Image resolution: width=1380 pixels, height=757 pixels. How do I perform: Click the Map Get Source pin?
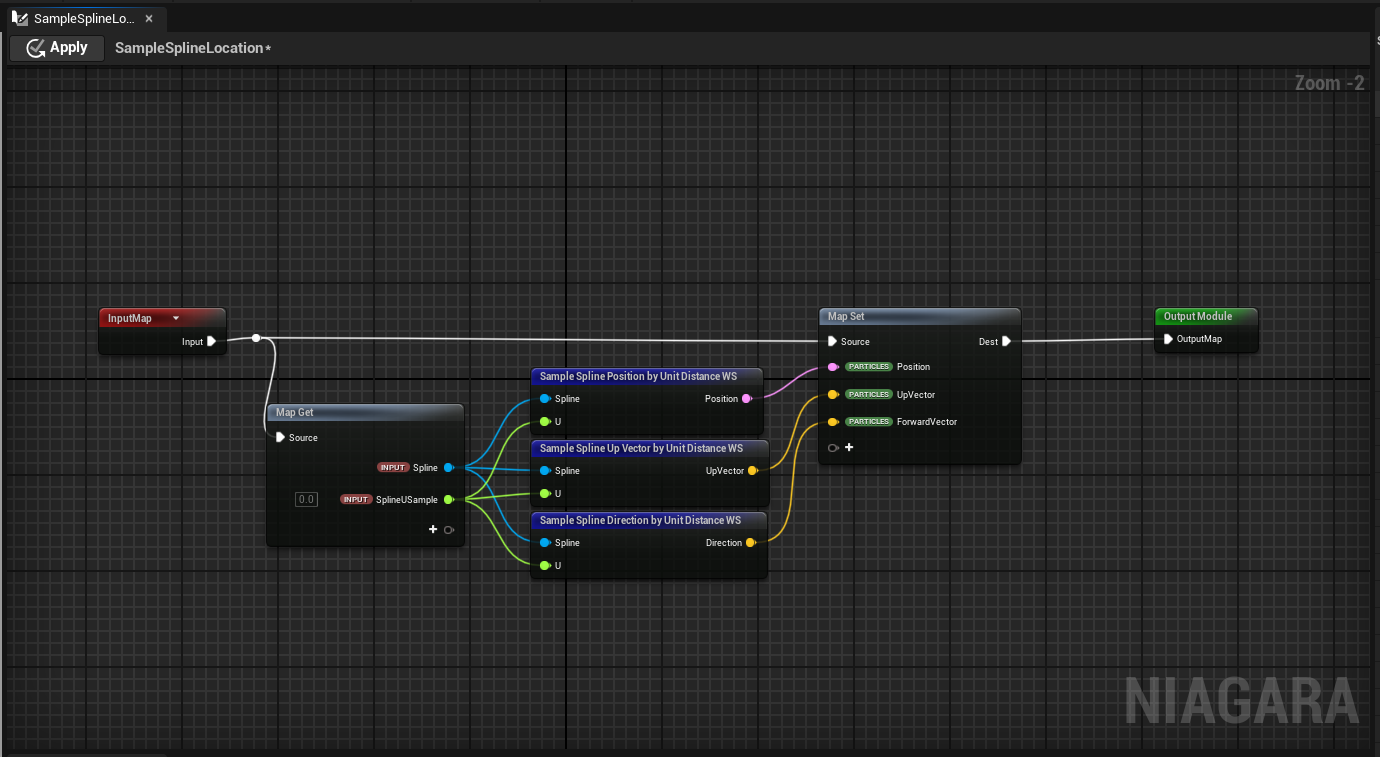280,437
